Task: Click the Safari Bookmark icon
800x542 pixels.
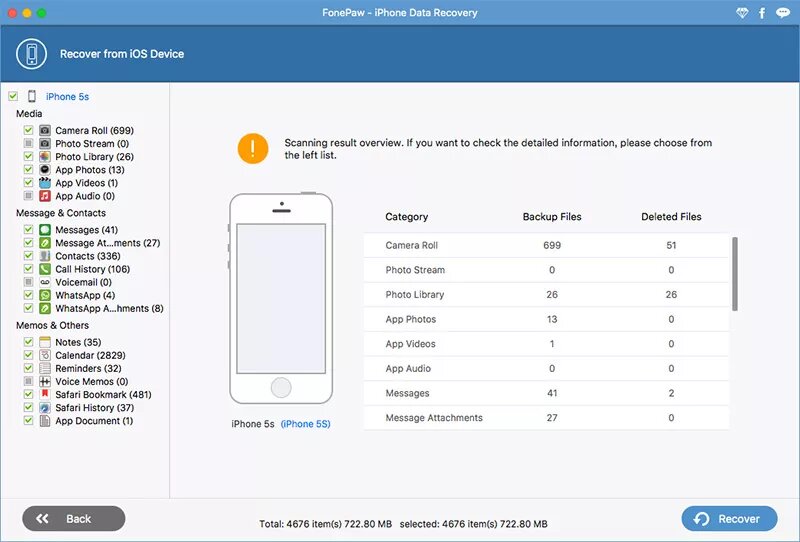Action: pos(45,395)
